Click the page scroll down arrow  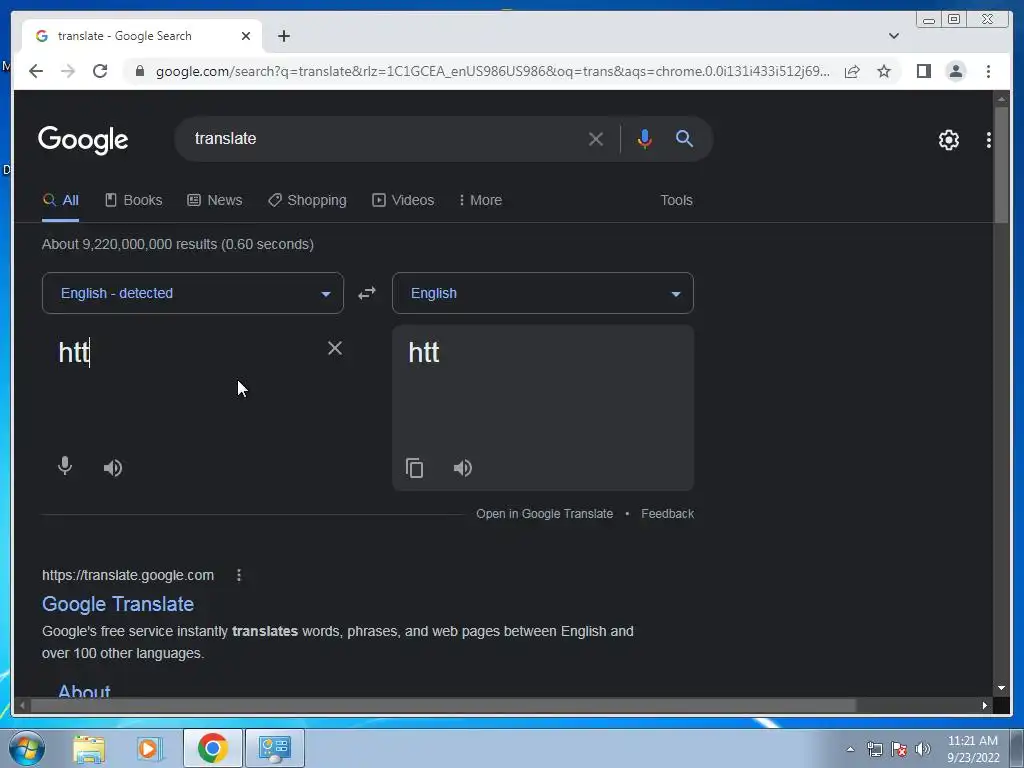click(x=1001, y=688)
